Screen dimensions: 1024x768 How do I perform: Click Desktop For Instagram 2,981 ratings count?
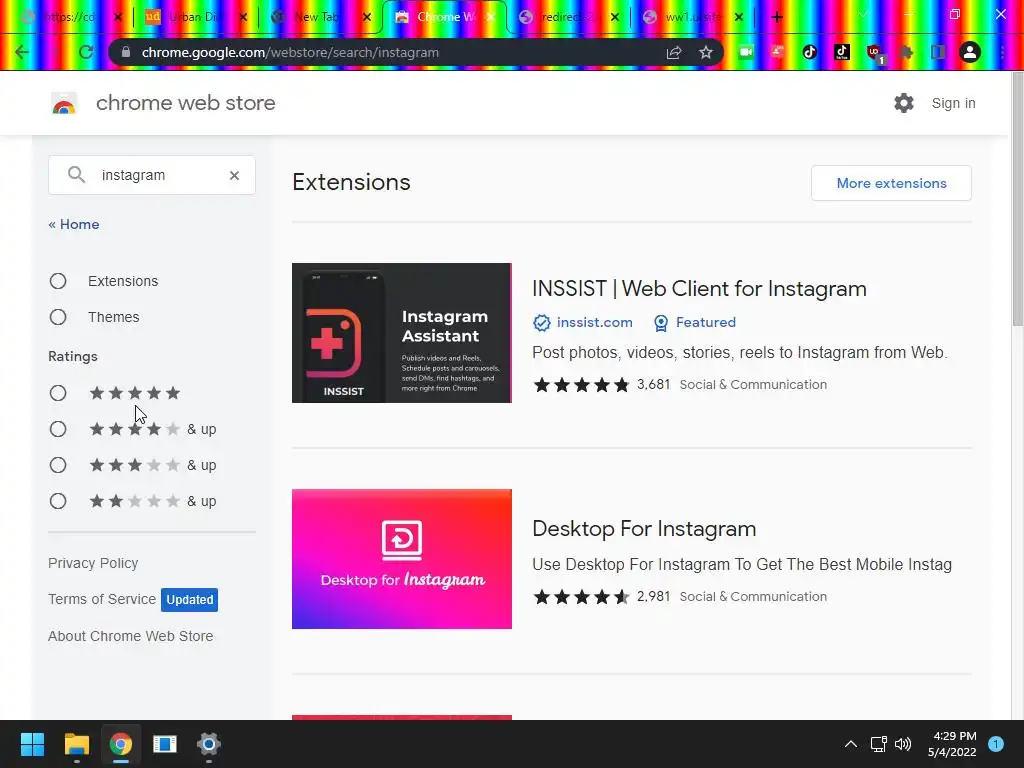point(654,597)
